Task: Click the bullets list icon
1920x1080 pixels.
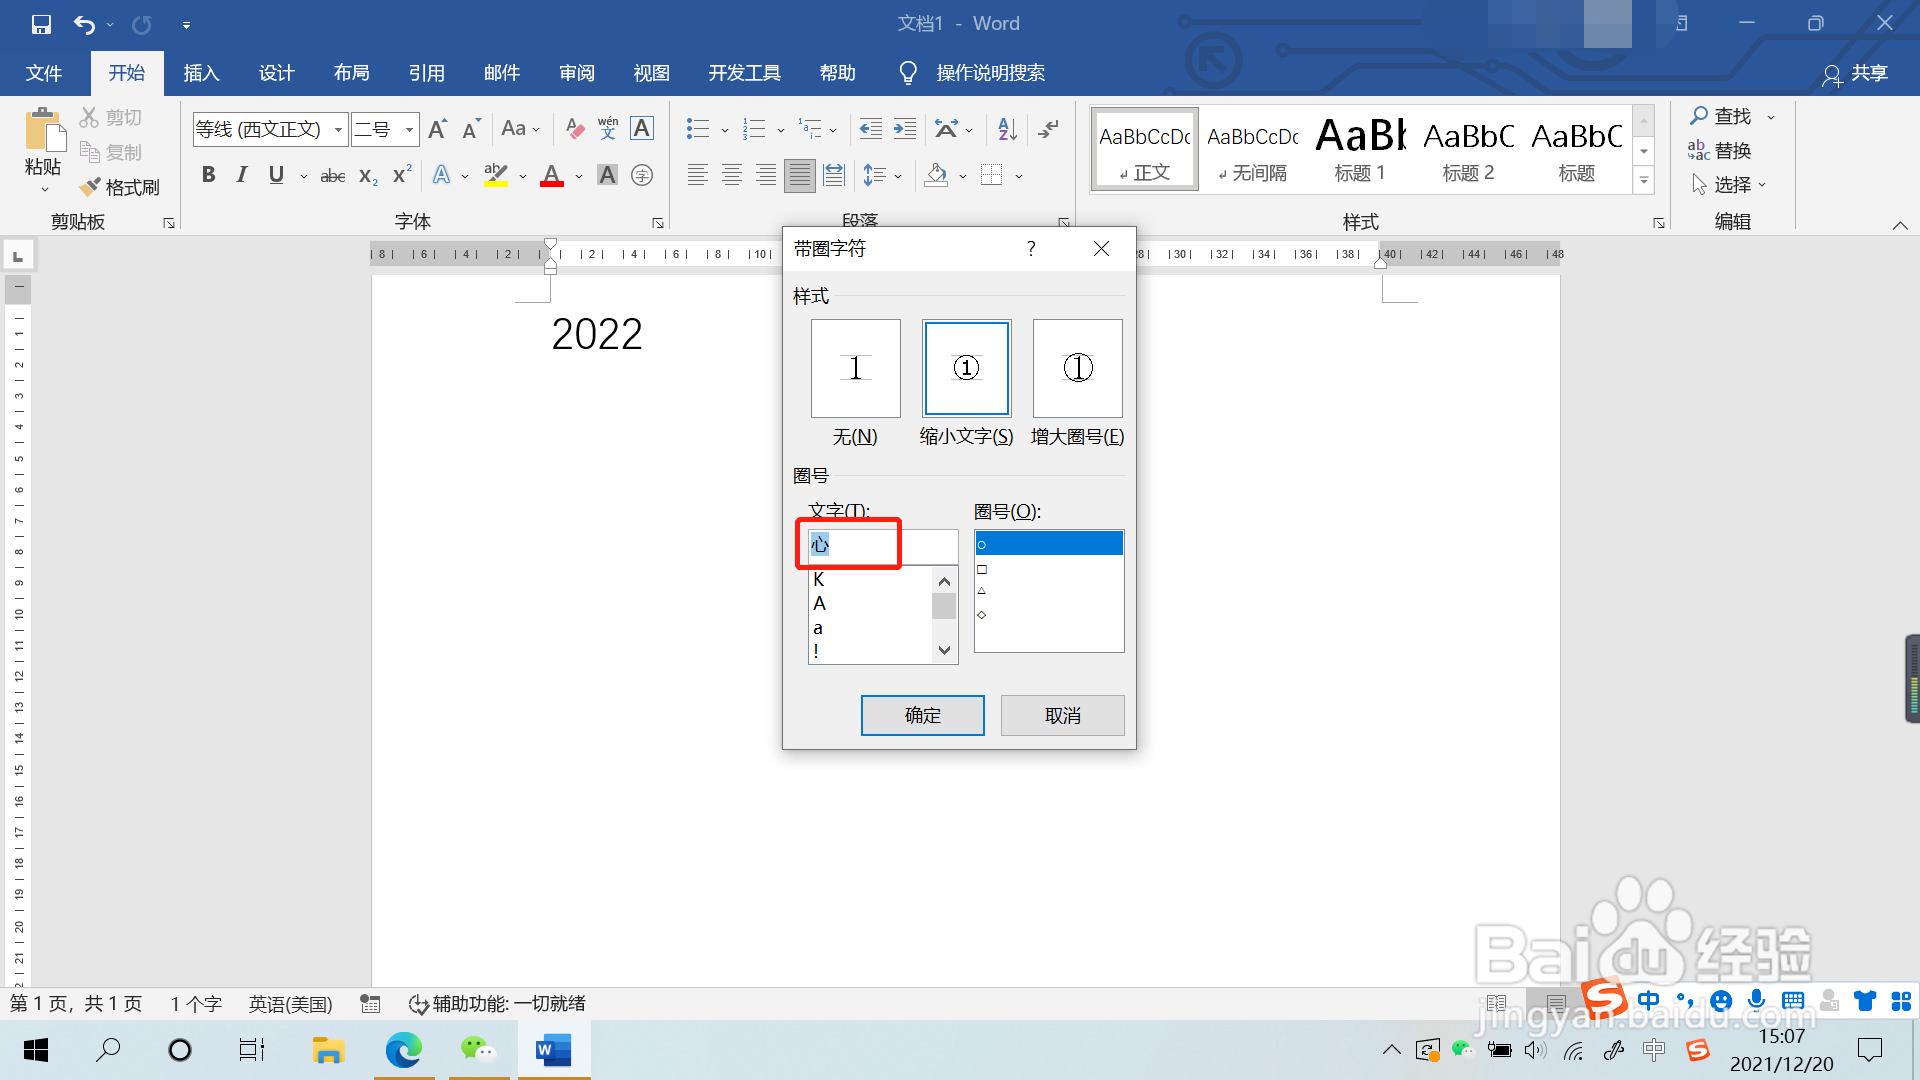Action: [697, 129]
